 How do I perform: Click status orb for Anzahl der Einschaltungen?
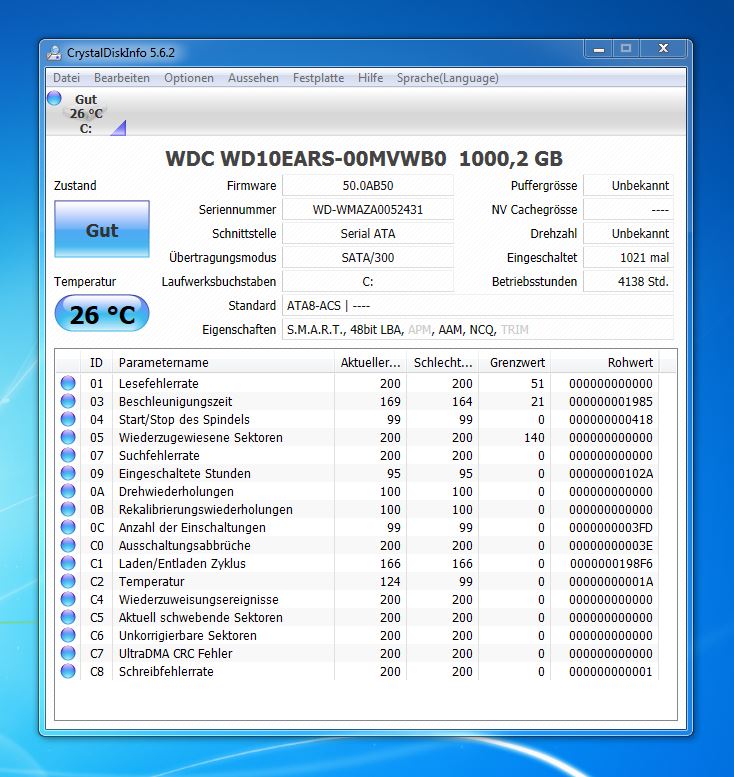(68, 527)
